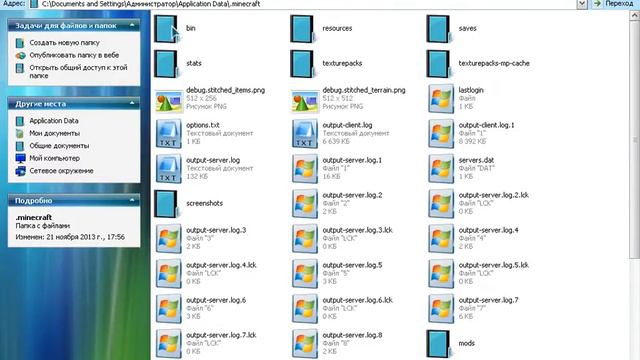Image resolution: width=640 pixels, height=360 pixels.
Task: Open the bin folder icon
Action: tap(166, 29)
